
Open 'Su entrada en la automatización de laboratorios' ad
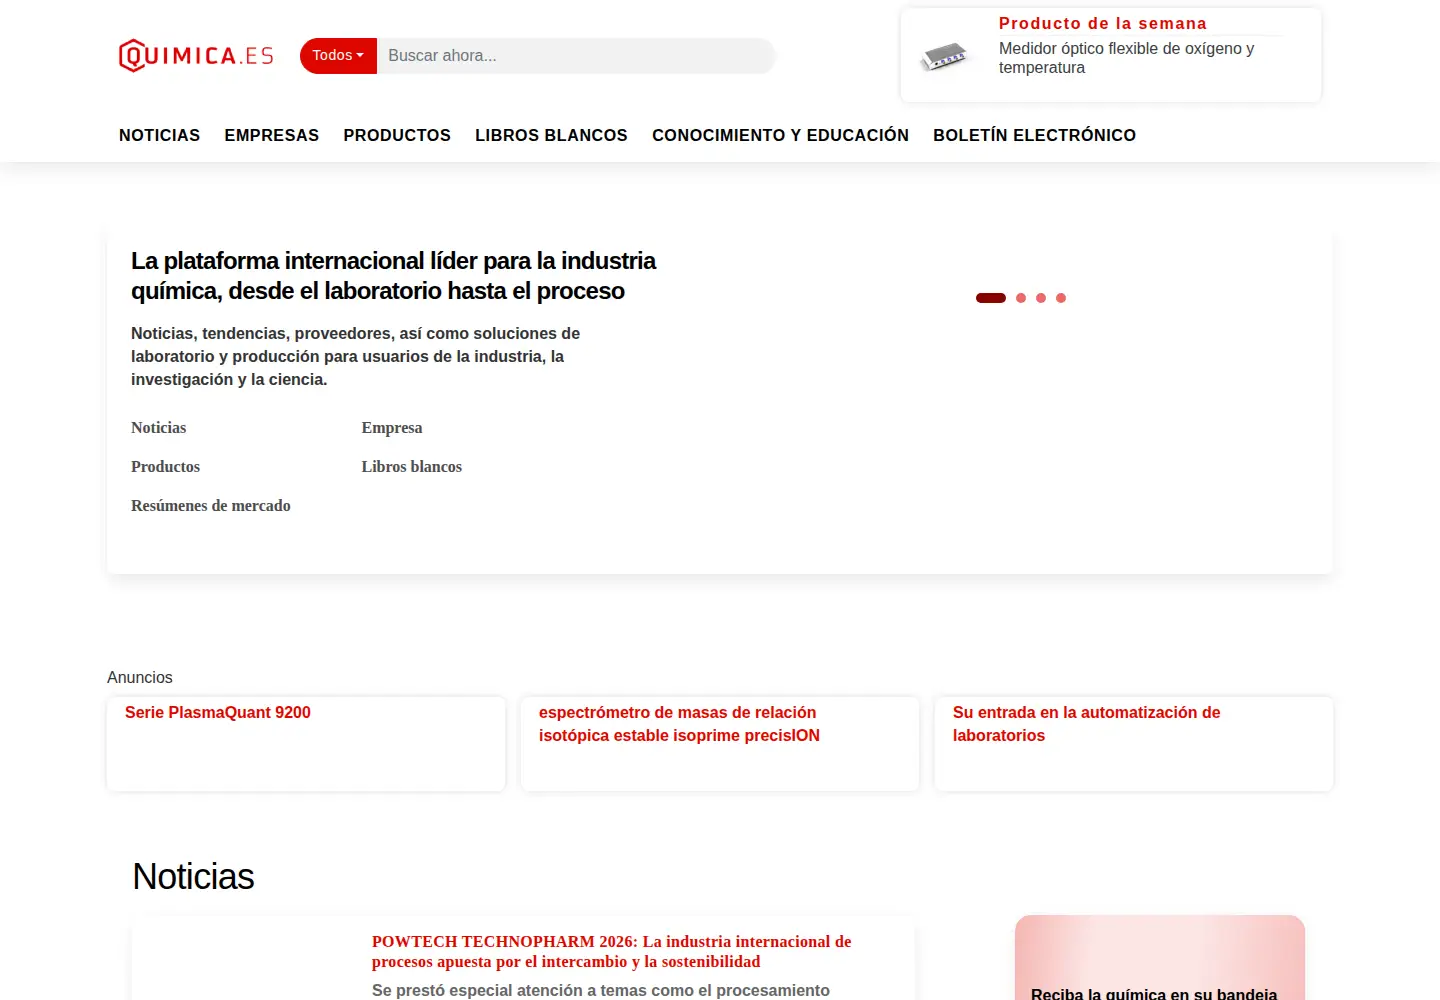pyautogui.click(x=1086, y=724)
